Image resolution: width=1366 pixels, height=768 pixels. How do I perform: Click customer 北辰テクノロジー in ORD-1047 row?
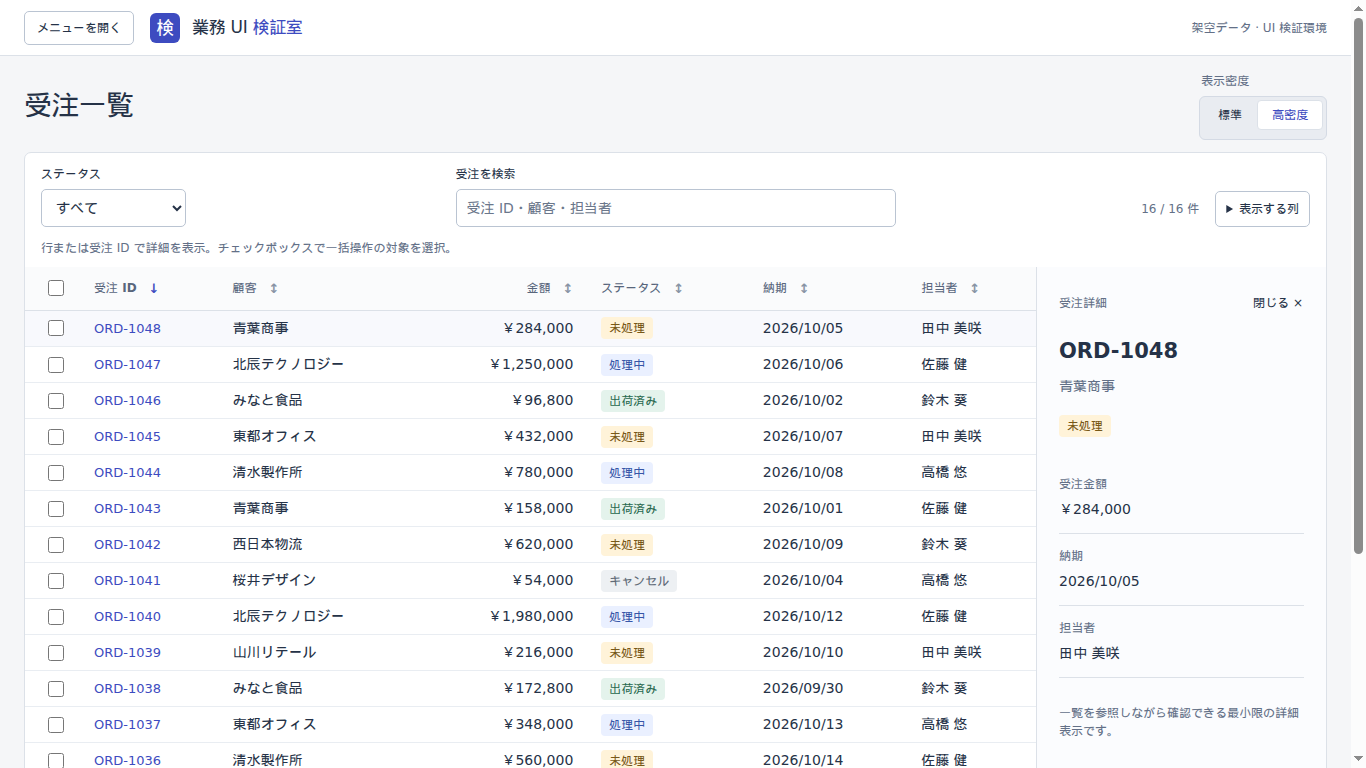[288, 364]
